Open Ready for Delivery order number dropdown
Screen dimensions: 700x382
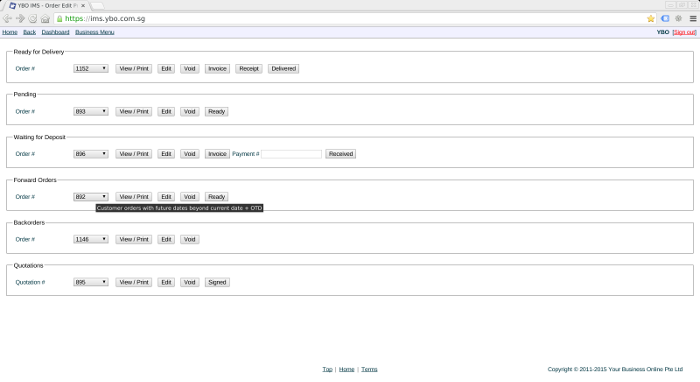coord(91,69)
